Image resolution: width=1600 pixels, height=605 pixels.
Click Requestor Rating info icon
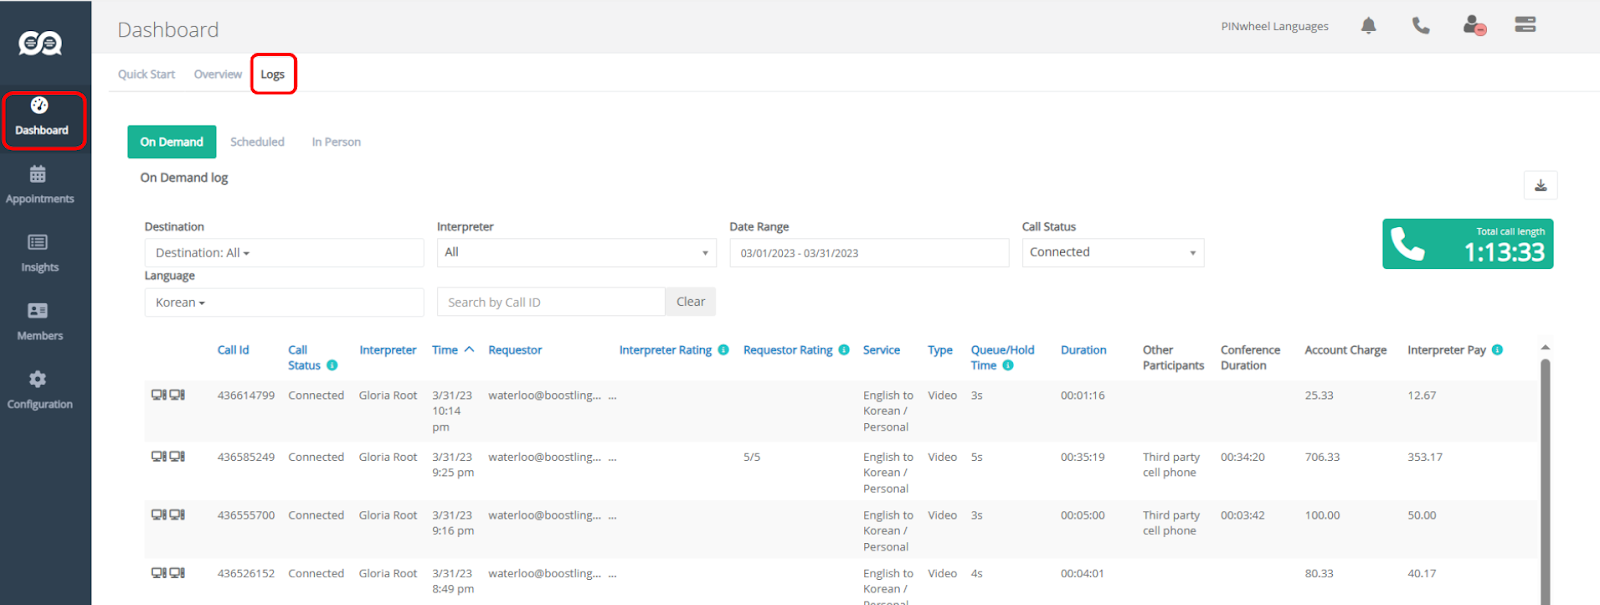coord(844,350)
